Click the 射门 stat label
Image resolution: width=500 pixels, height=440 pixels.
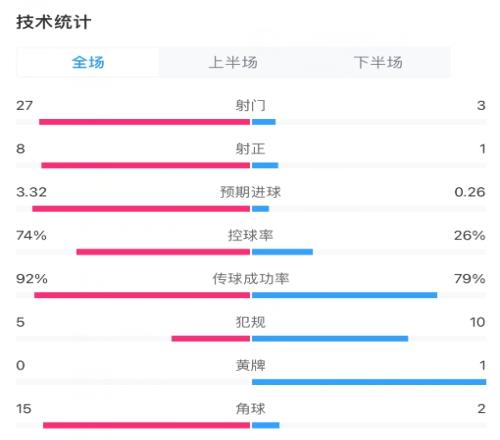pos(250,105)
